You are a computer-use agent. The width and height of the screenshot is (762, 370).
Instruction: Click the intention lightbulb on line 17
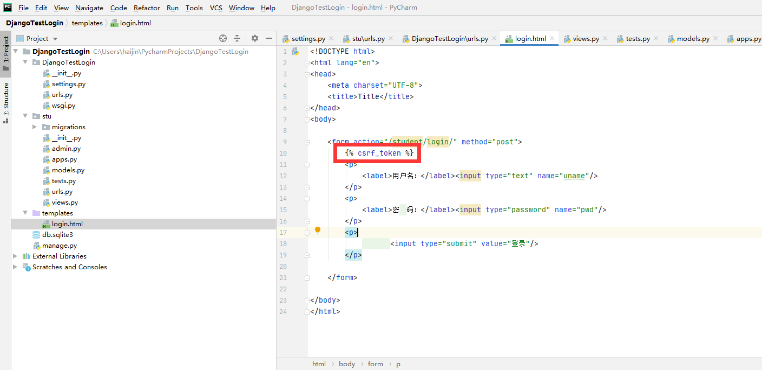pos(318,229)
